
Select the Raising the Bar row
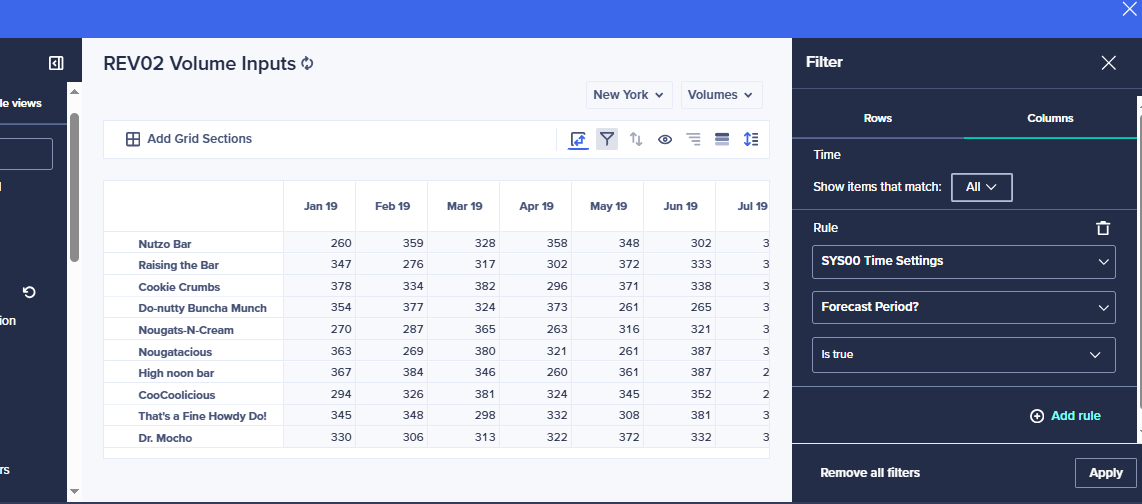point(178,265)
